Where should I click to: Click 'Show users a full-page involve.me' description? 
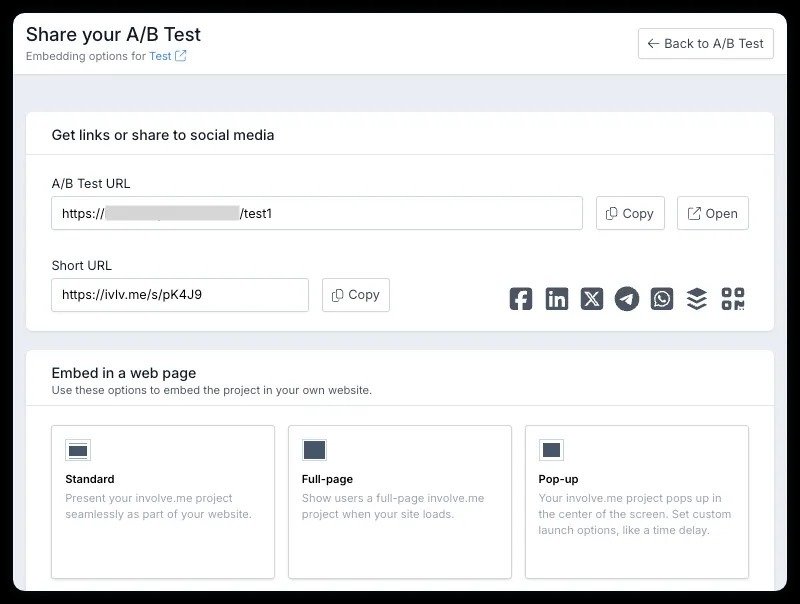pyautogui.click(x=393, y=506)
